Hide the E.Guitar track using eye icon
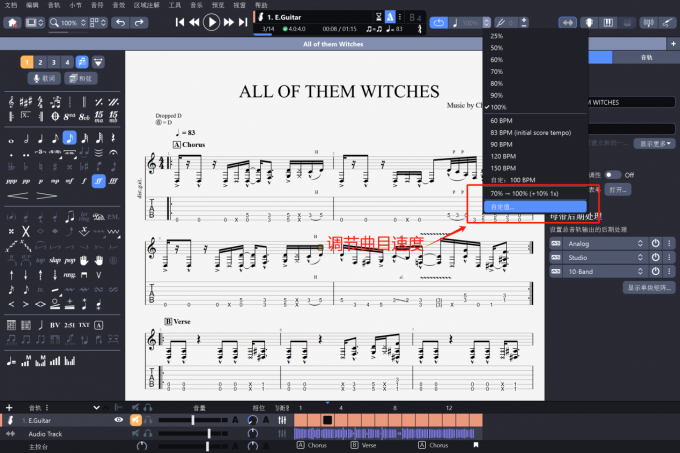680x453 pixels. pos(118,421)
